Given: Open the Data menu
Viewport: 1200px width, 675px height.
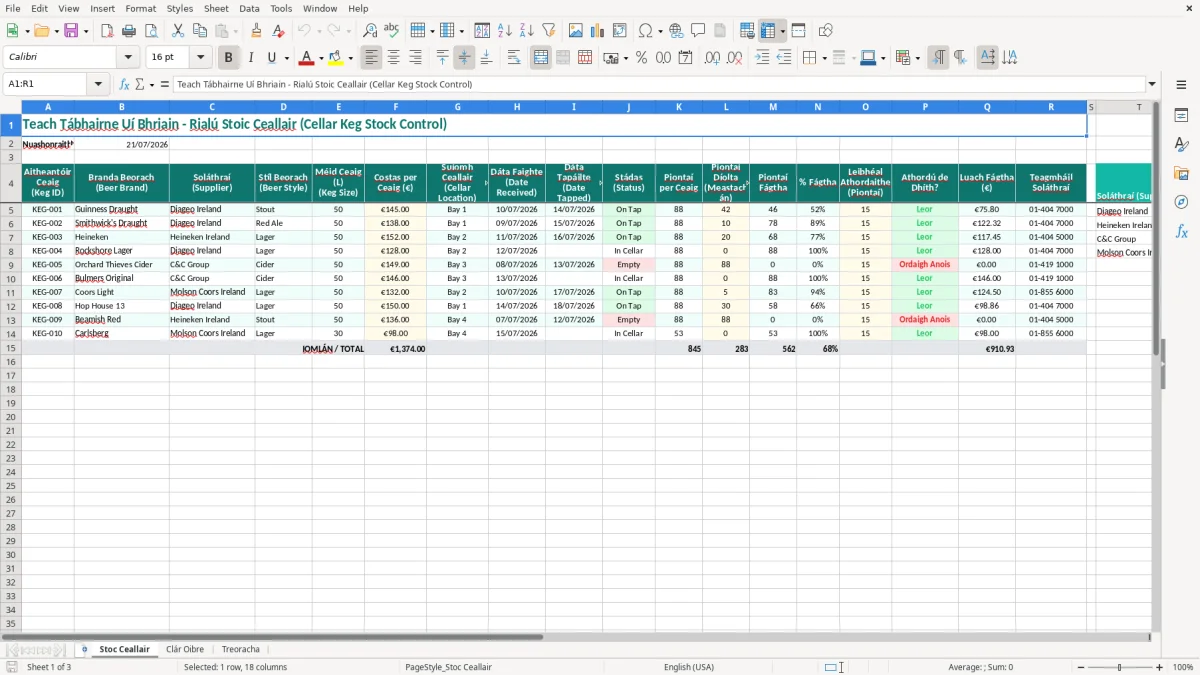Looking at the screenshot, I should (x=249, y=8).
